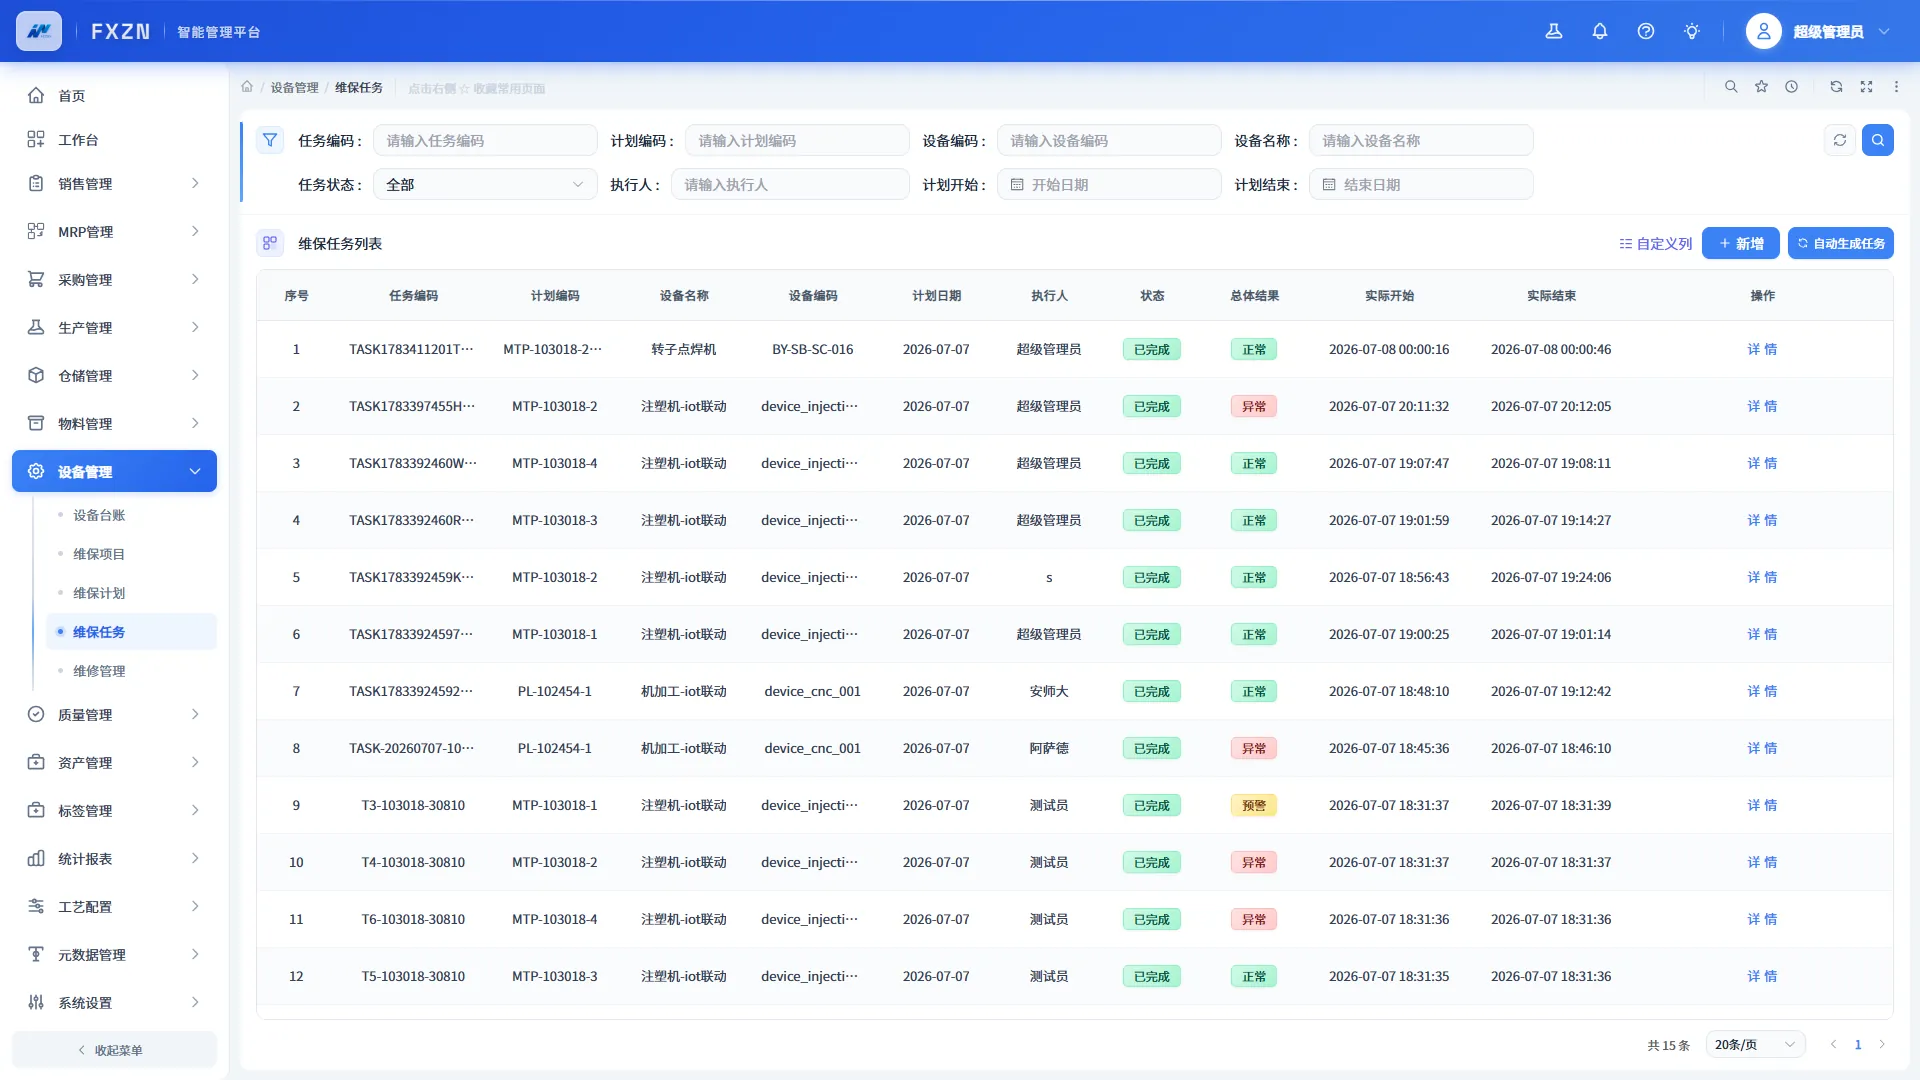Click the user profile icon in header

1764,31
